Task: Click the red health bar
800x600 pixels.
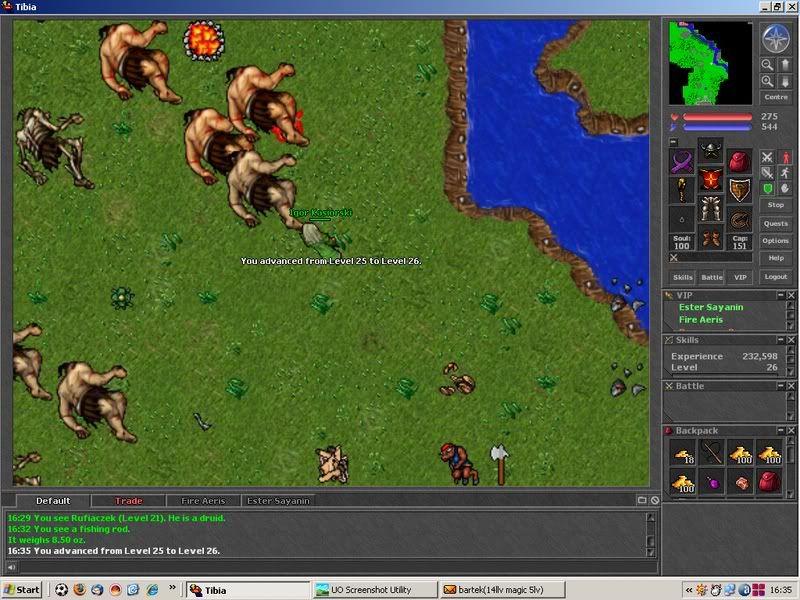Action: click(x=717, y=117)
